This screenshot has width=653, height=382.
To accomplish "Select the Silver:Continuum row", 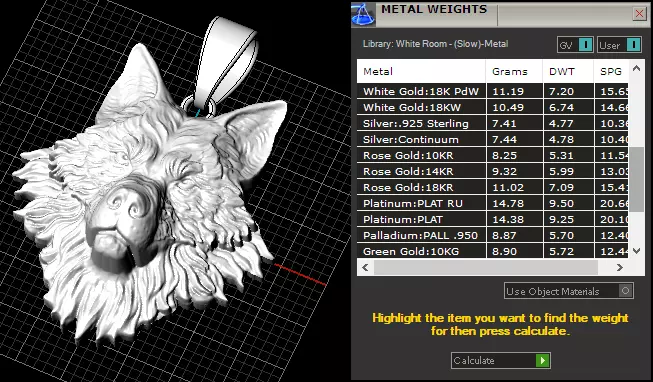I will coord(493,139).
